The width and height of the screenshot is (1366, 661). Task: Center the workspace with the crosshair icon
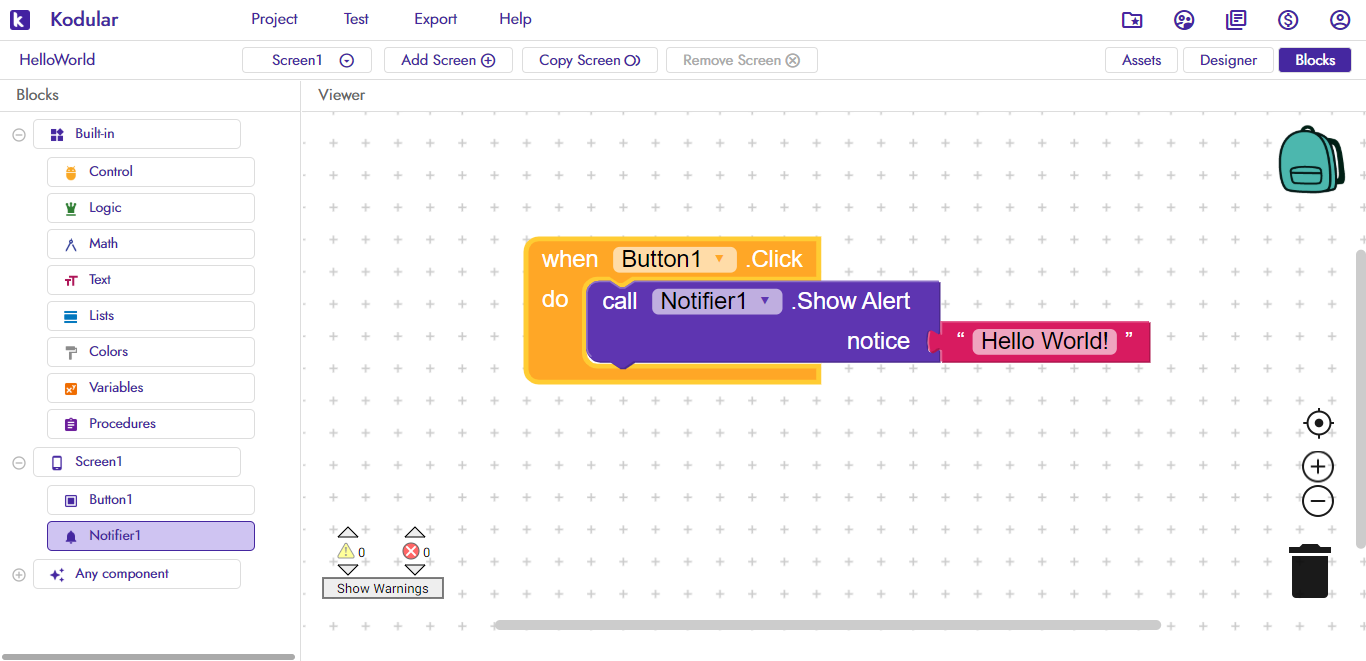(1319, 423)
